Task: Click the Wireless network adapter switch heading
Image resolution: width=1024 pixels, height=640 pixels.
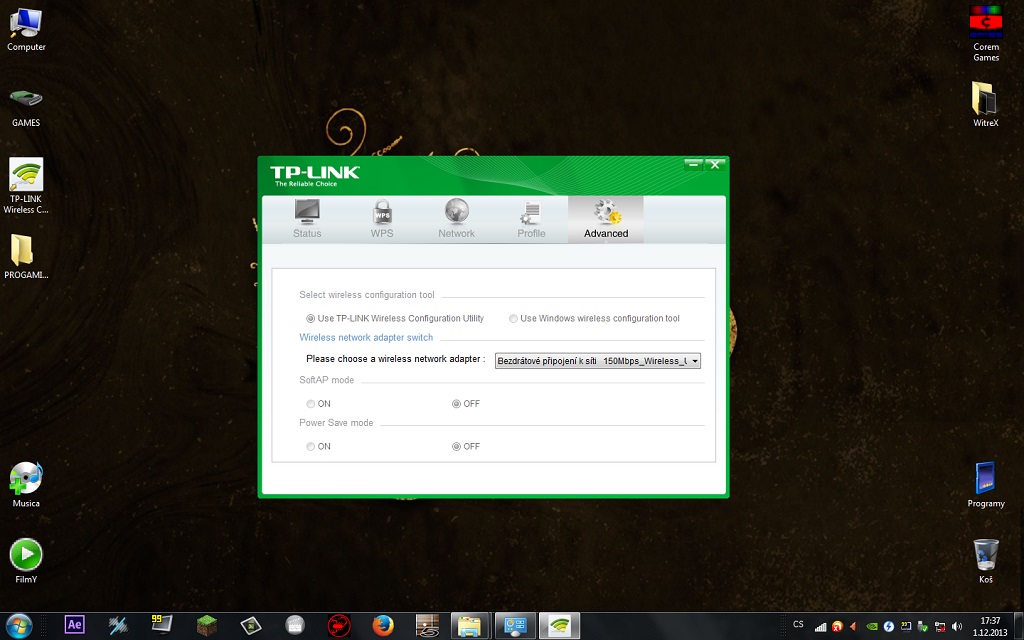Action: [366, 338]
